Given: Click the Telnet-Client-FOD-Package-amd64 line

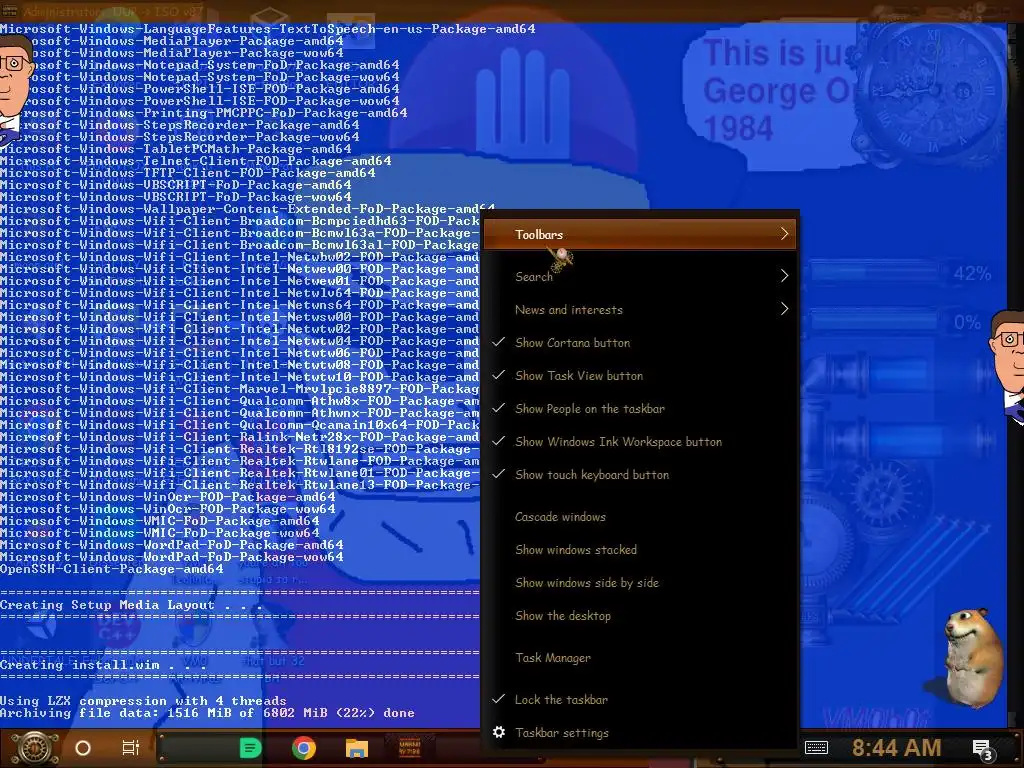Looking at the screenshot, I should coord(195,161).
